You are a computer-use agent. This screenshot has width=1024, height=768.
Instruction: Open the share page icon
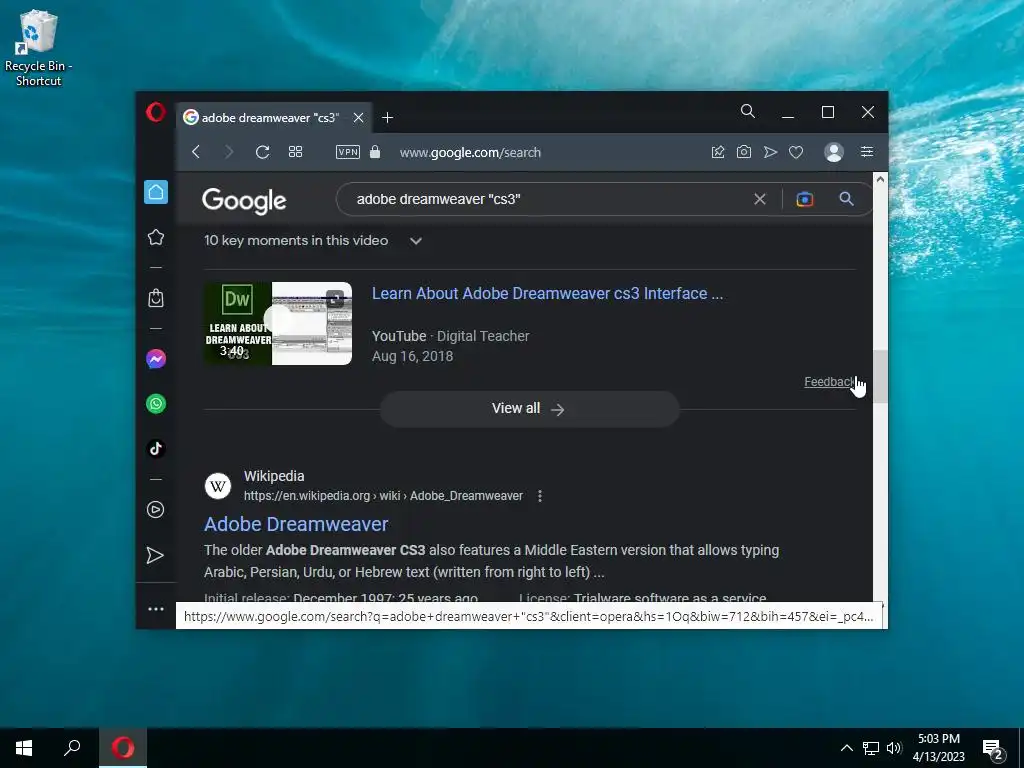[x=718, y=152]
